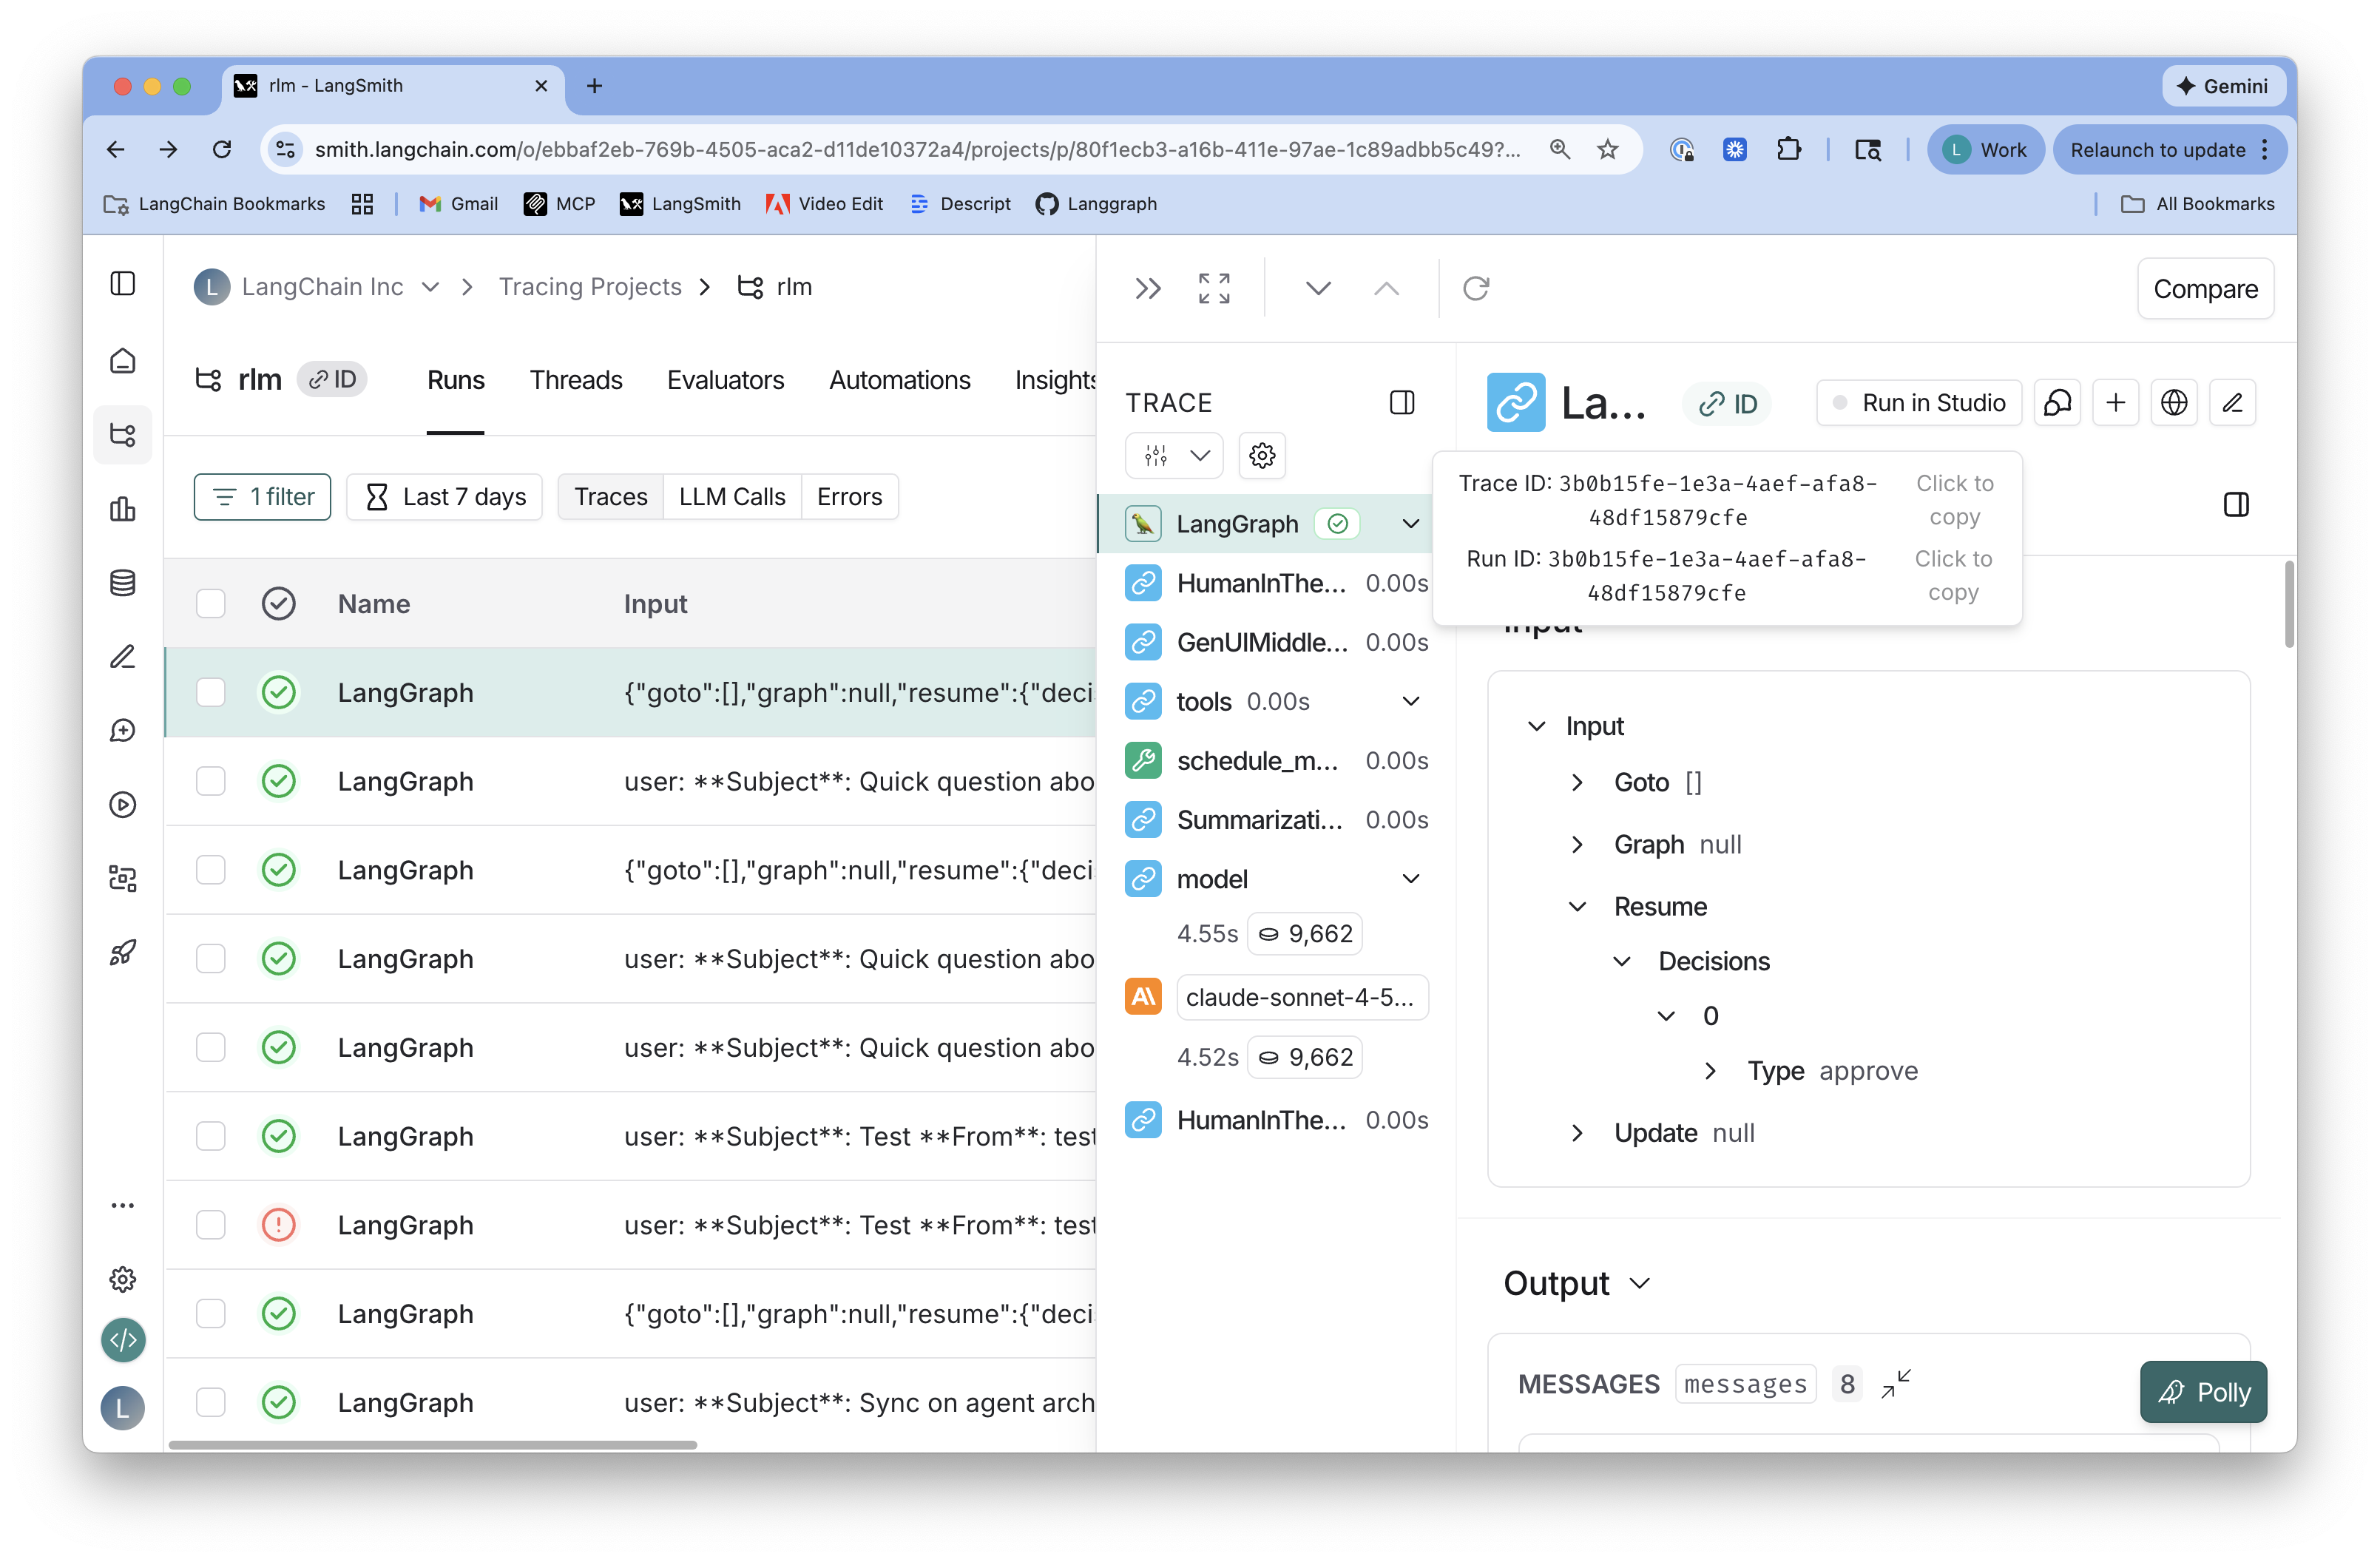Expand trace panel to fullscreen

pos(1214,289)
